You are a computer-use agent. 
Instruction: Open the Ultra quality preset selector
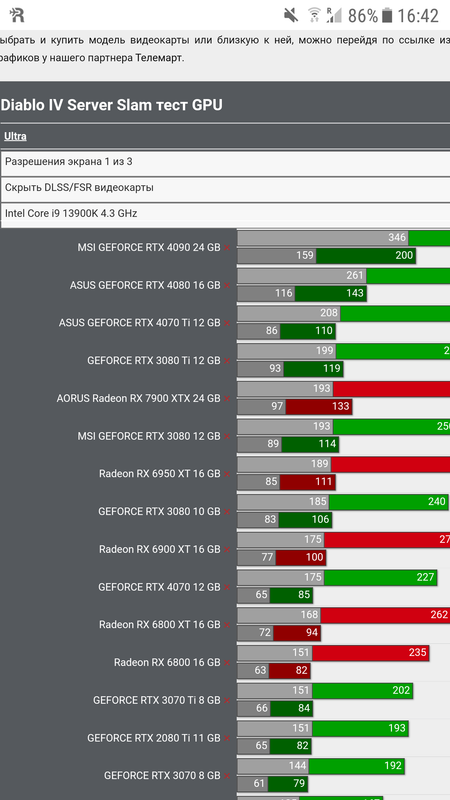[x=15, y=136]
